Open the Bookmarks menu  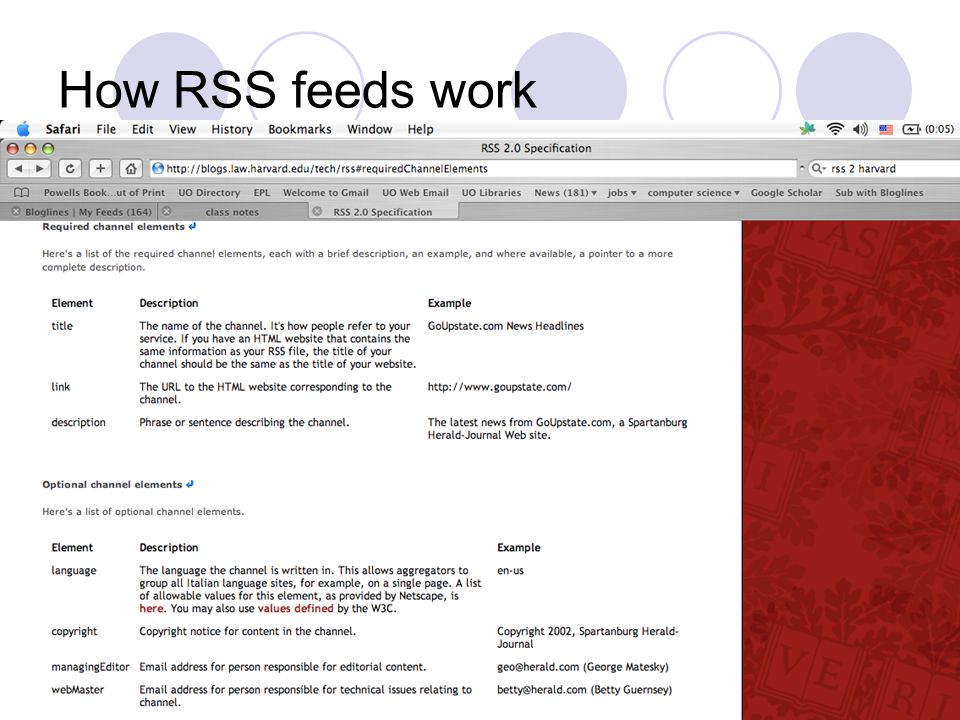tap(300, 129)
